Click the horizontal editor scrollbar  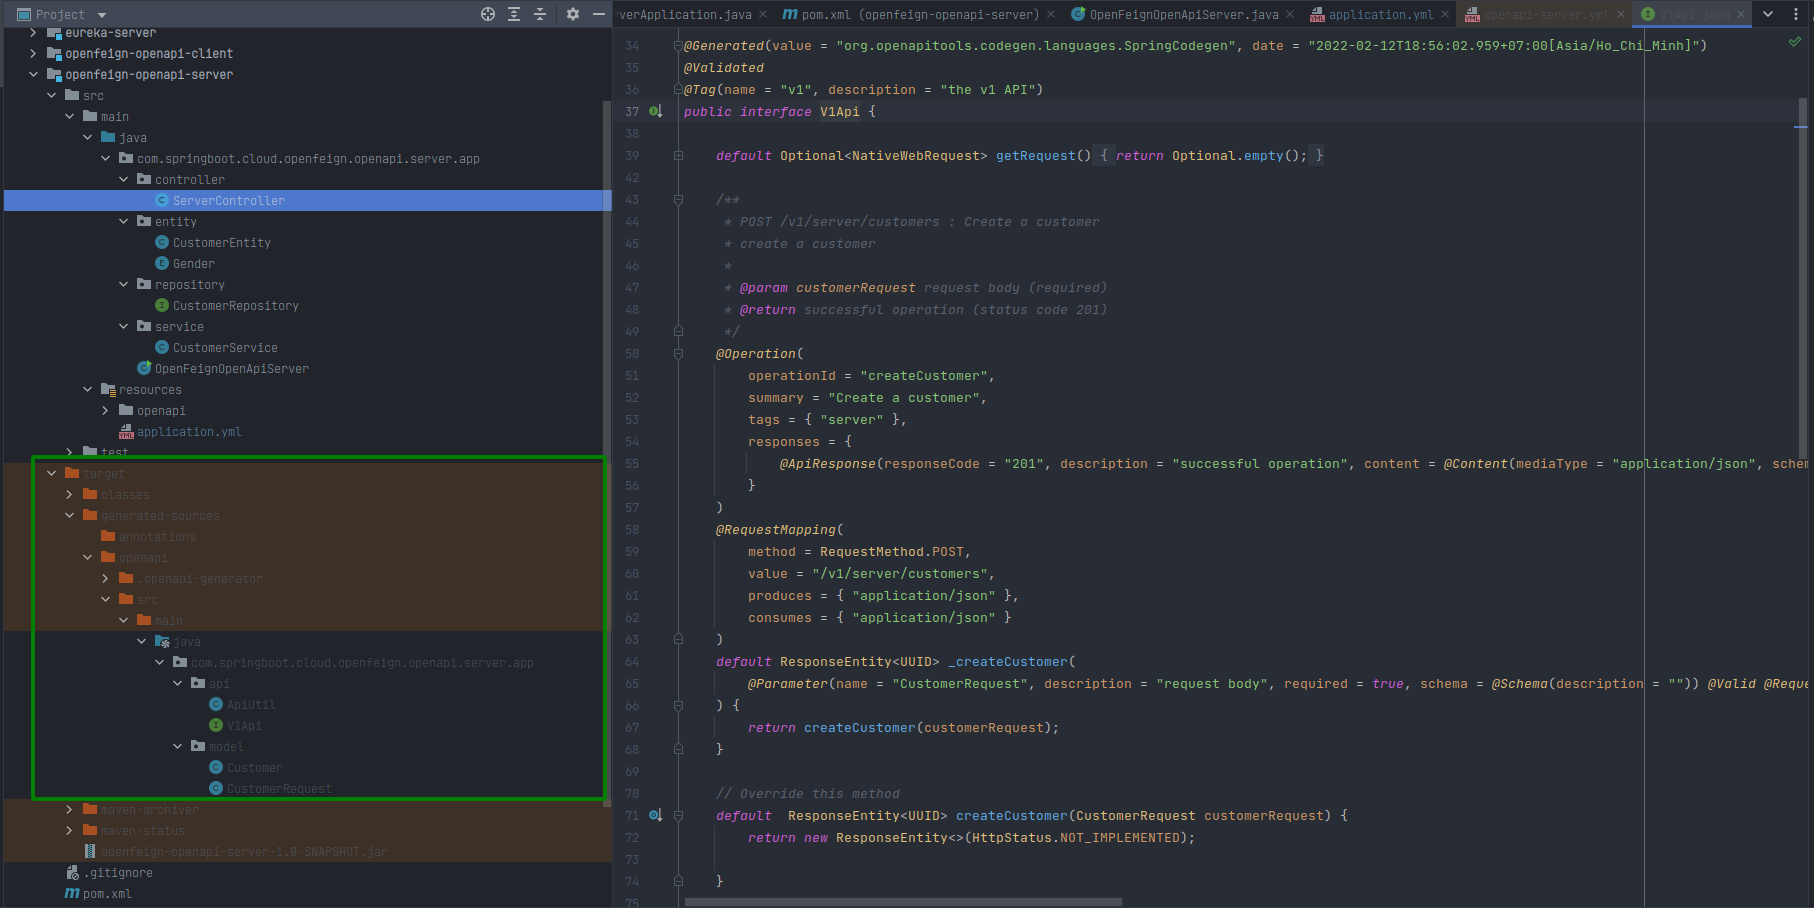point(900,900)
